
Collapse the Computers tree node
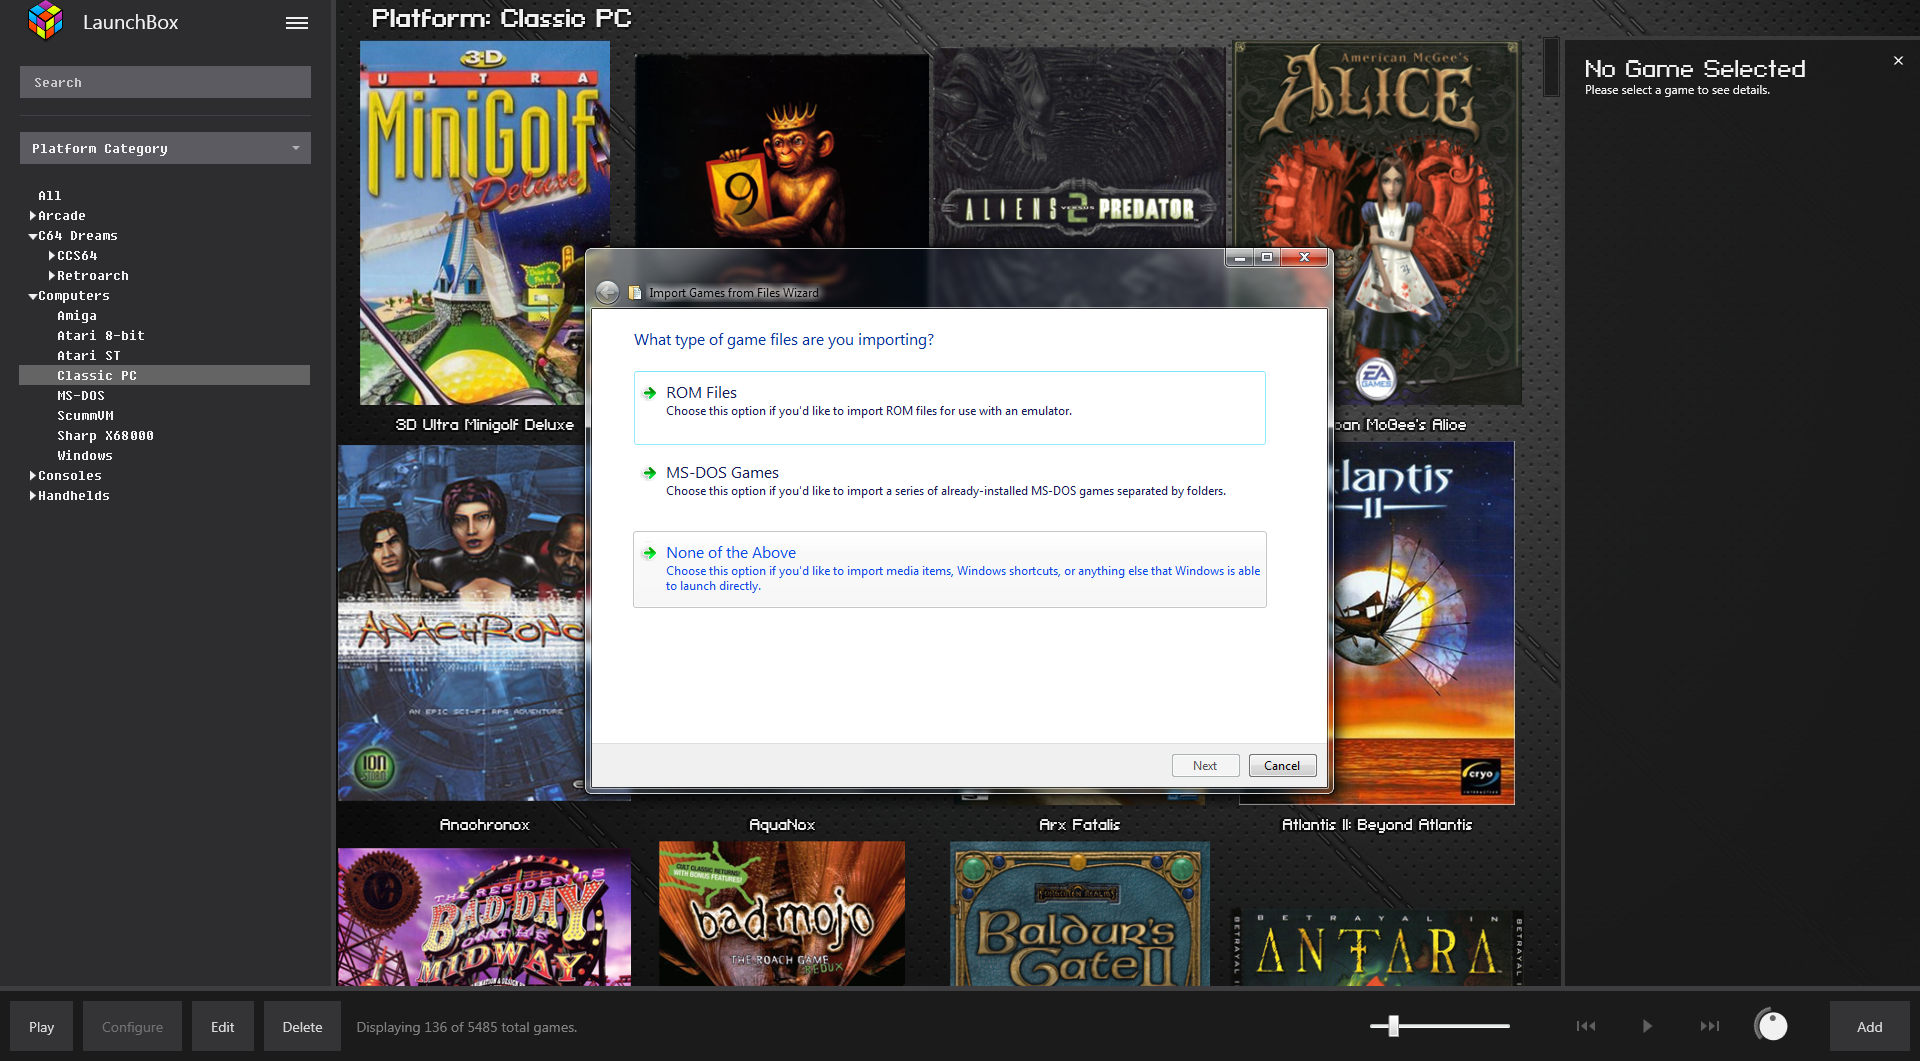tap(33, 296)
